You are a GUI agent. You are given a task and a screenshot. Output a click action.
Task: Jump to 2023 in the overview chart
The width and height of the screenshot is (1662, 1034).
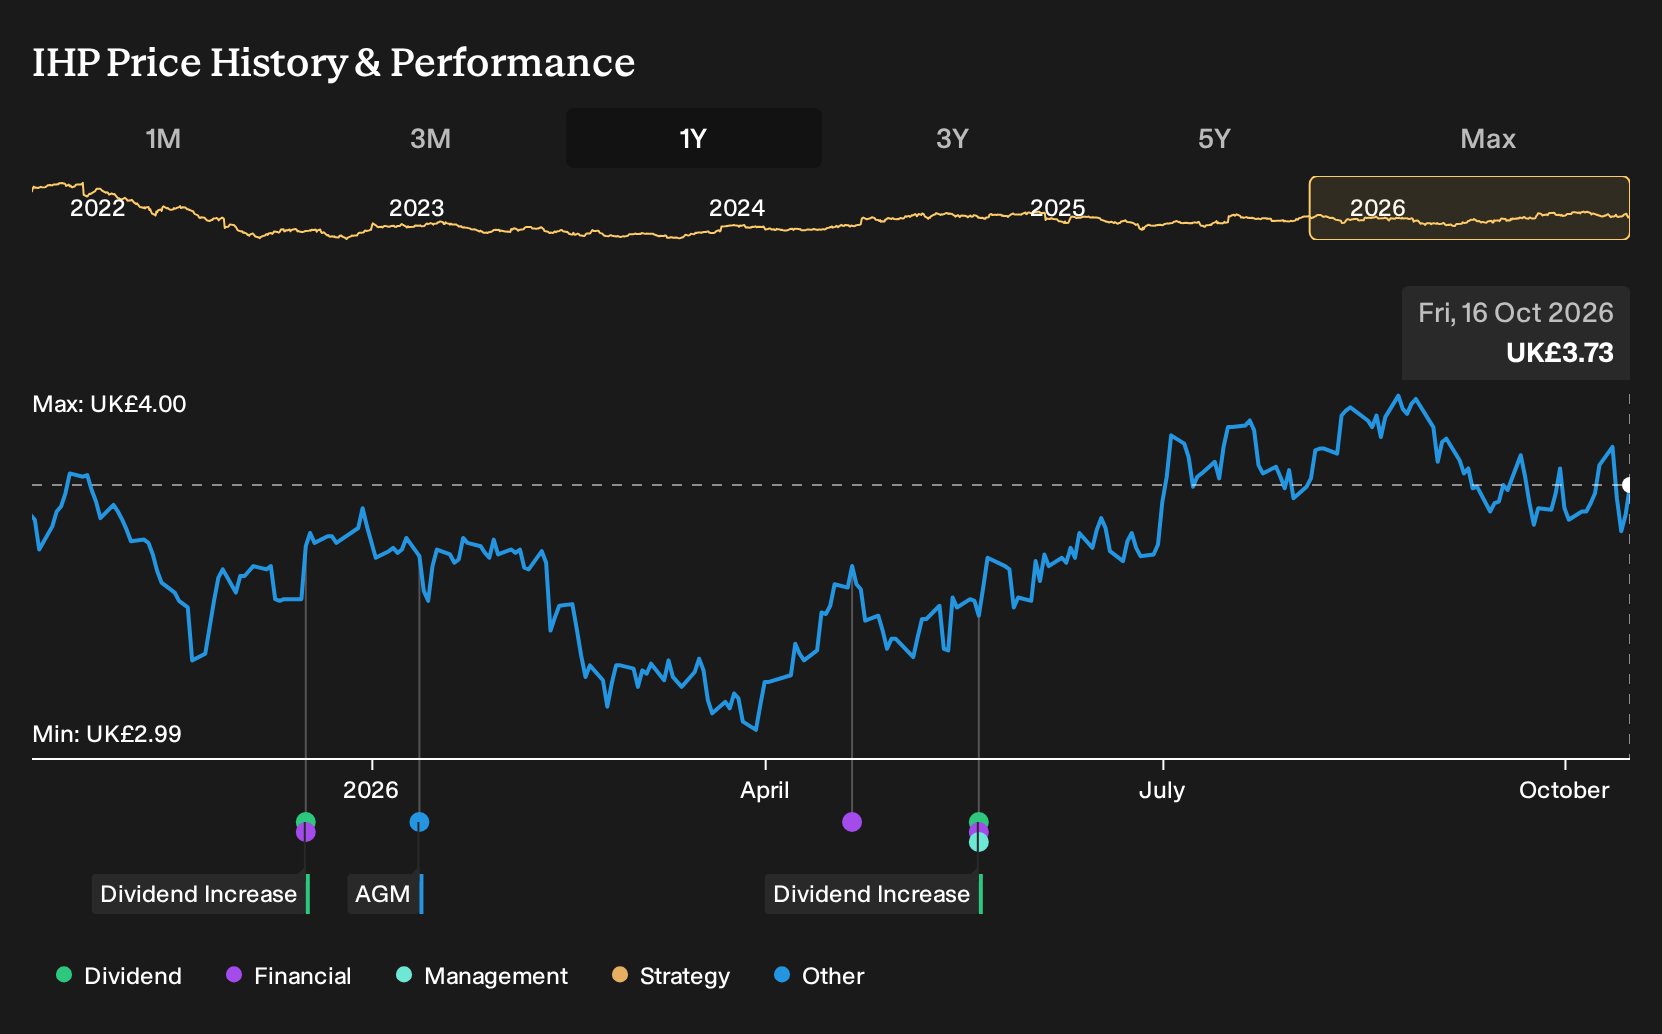tap(416, 208)
